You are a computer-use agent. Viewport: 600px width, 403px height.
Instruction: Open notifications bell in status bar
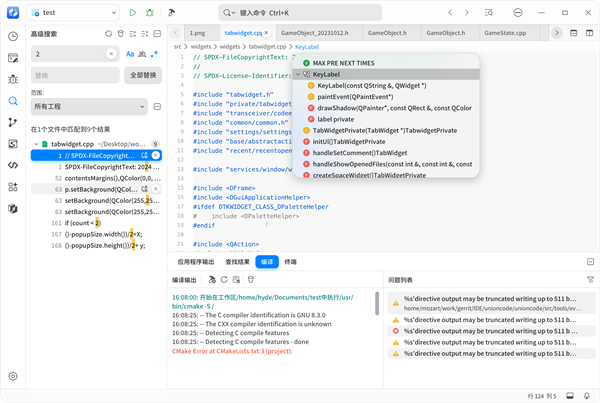click(x=586, y=396)
